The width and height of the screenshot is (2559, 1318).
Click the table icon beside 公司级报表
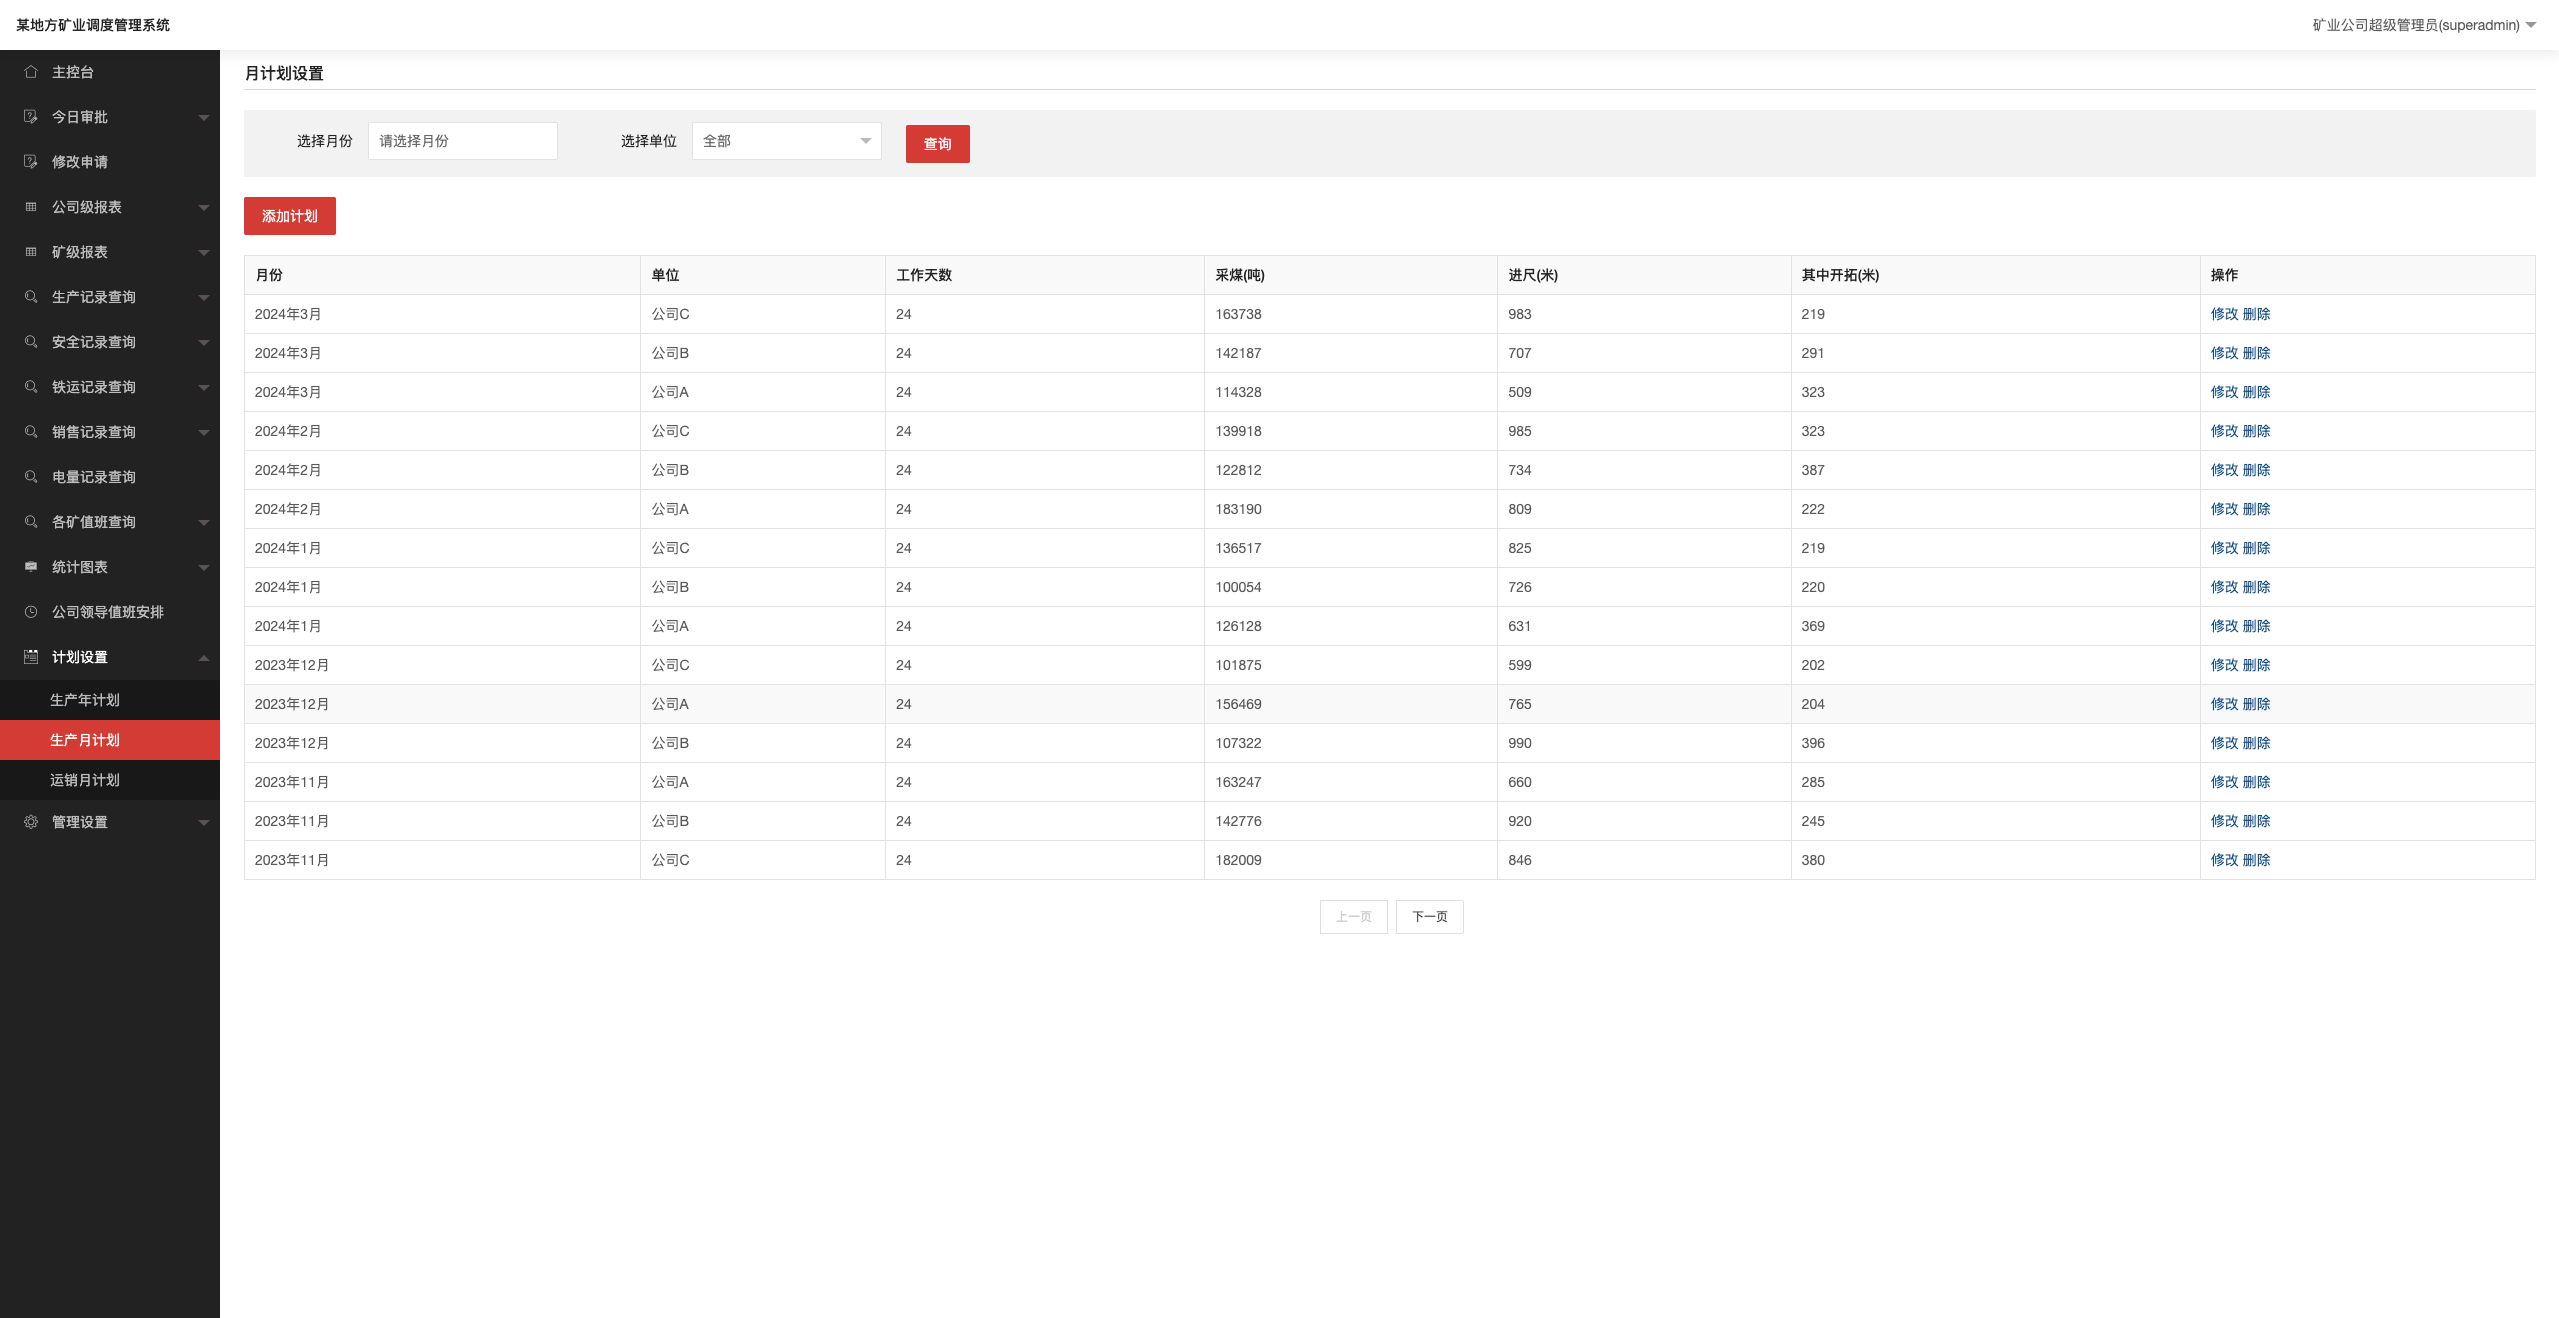[31, 207]
